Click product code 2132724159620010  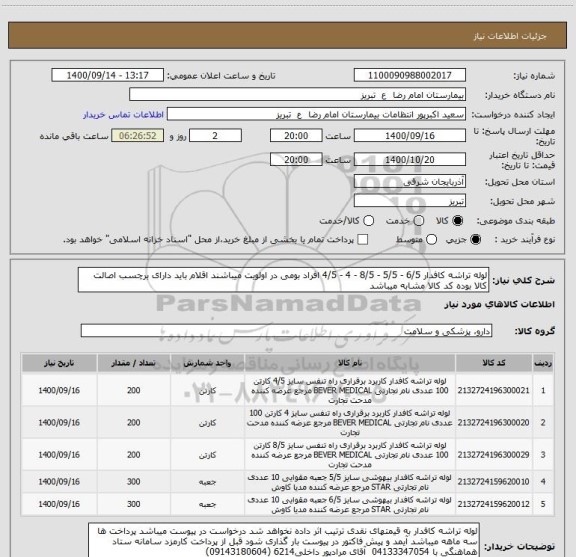tap(493, 482)
